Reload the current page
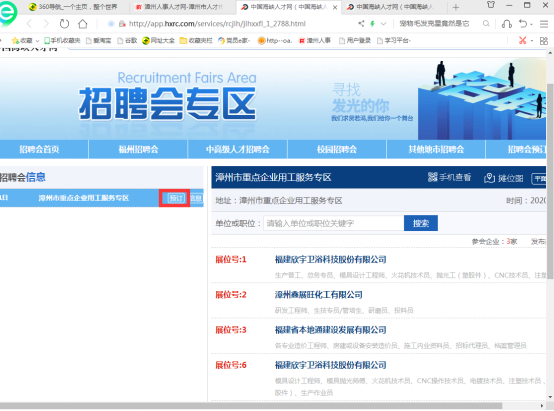Screen dimensions: 554x411 (64, 24)
